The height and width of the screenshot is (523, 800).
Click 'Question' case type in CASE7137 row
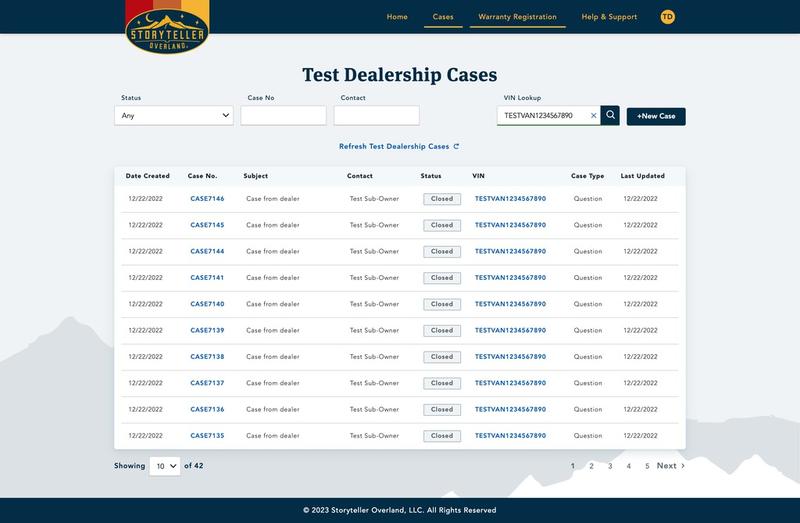click(x=588, y=383)
